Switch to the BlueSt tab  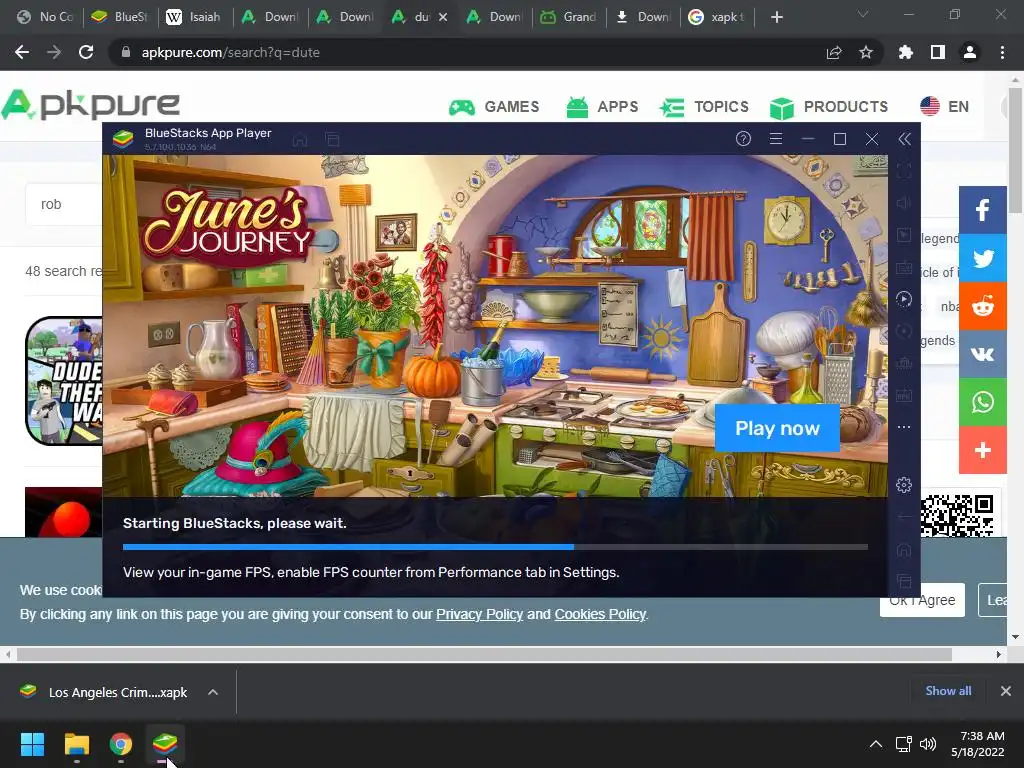click(120, 17)
